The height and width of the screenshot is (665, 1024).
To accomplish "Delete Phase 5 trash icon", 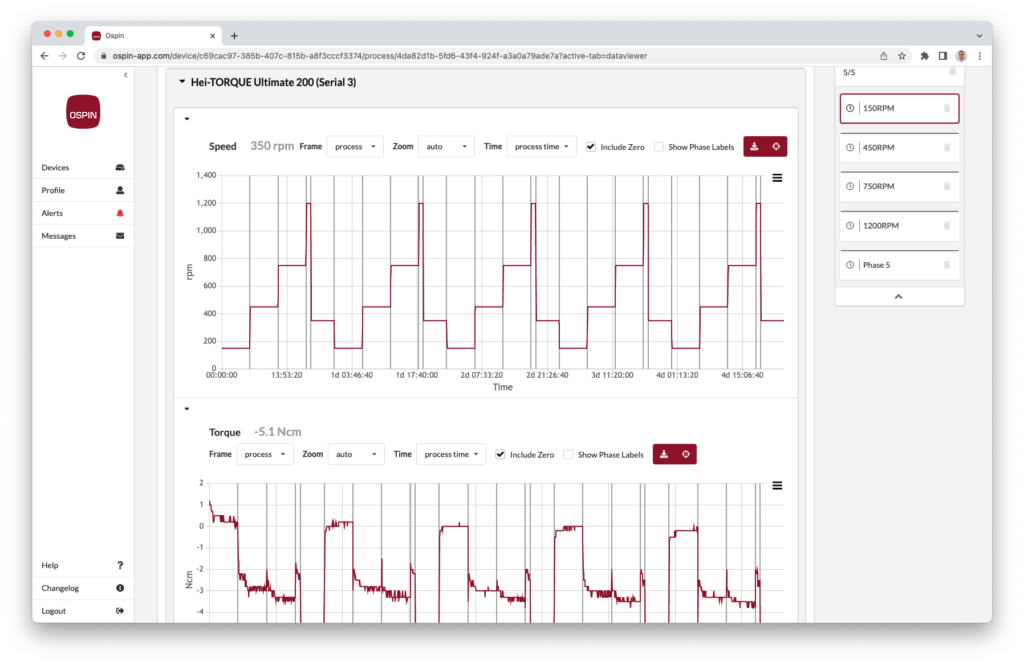I will [x=946, y=265].
